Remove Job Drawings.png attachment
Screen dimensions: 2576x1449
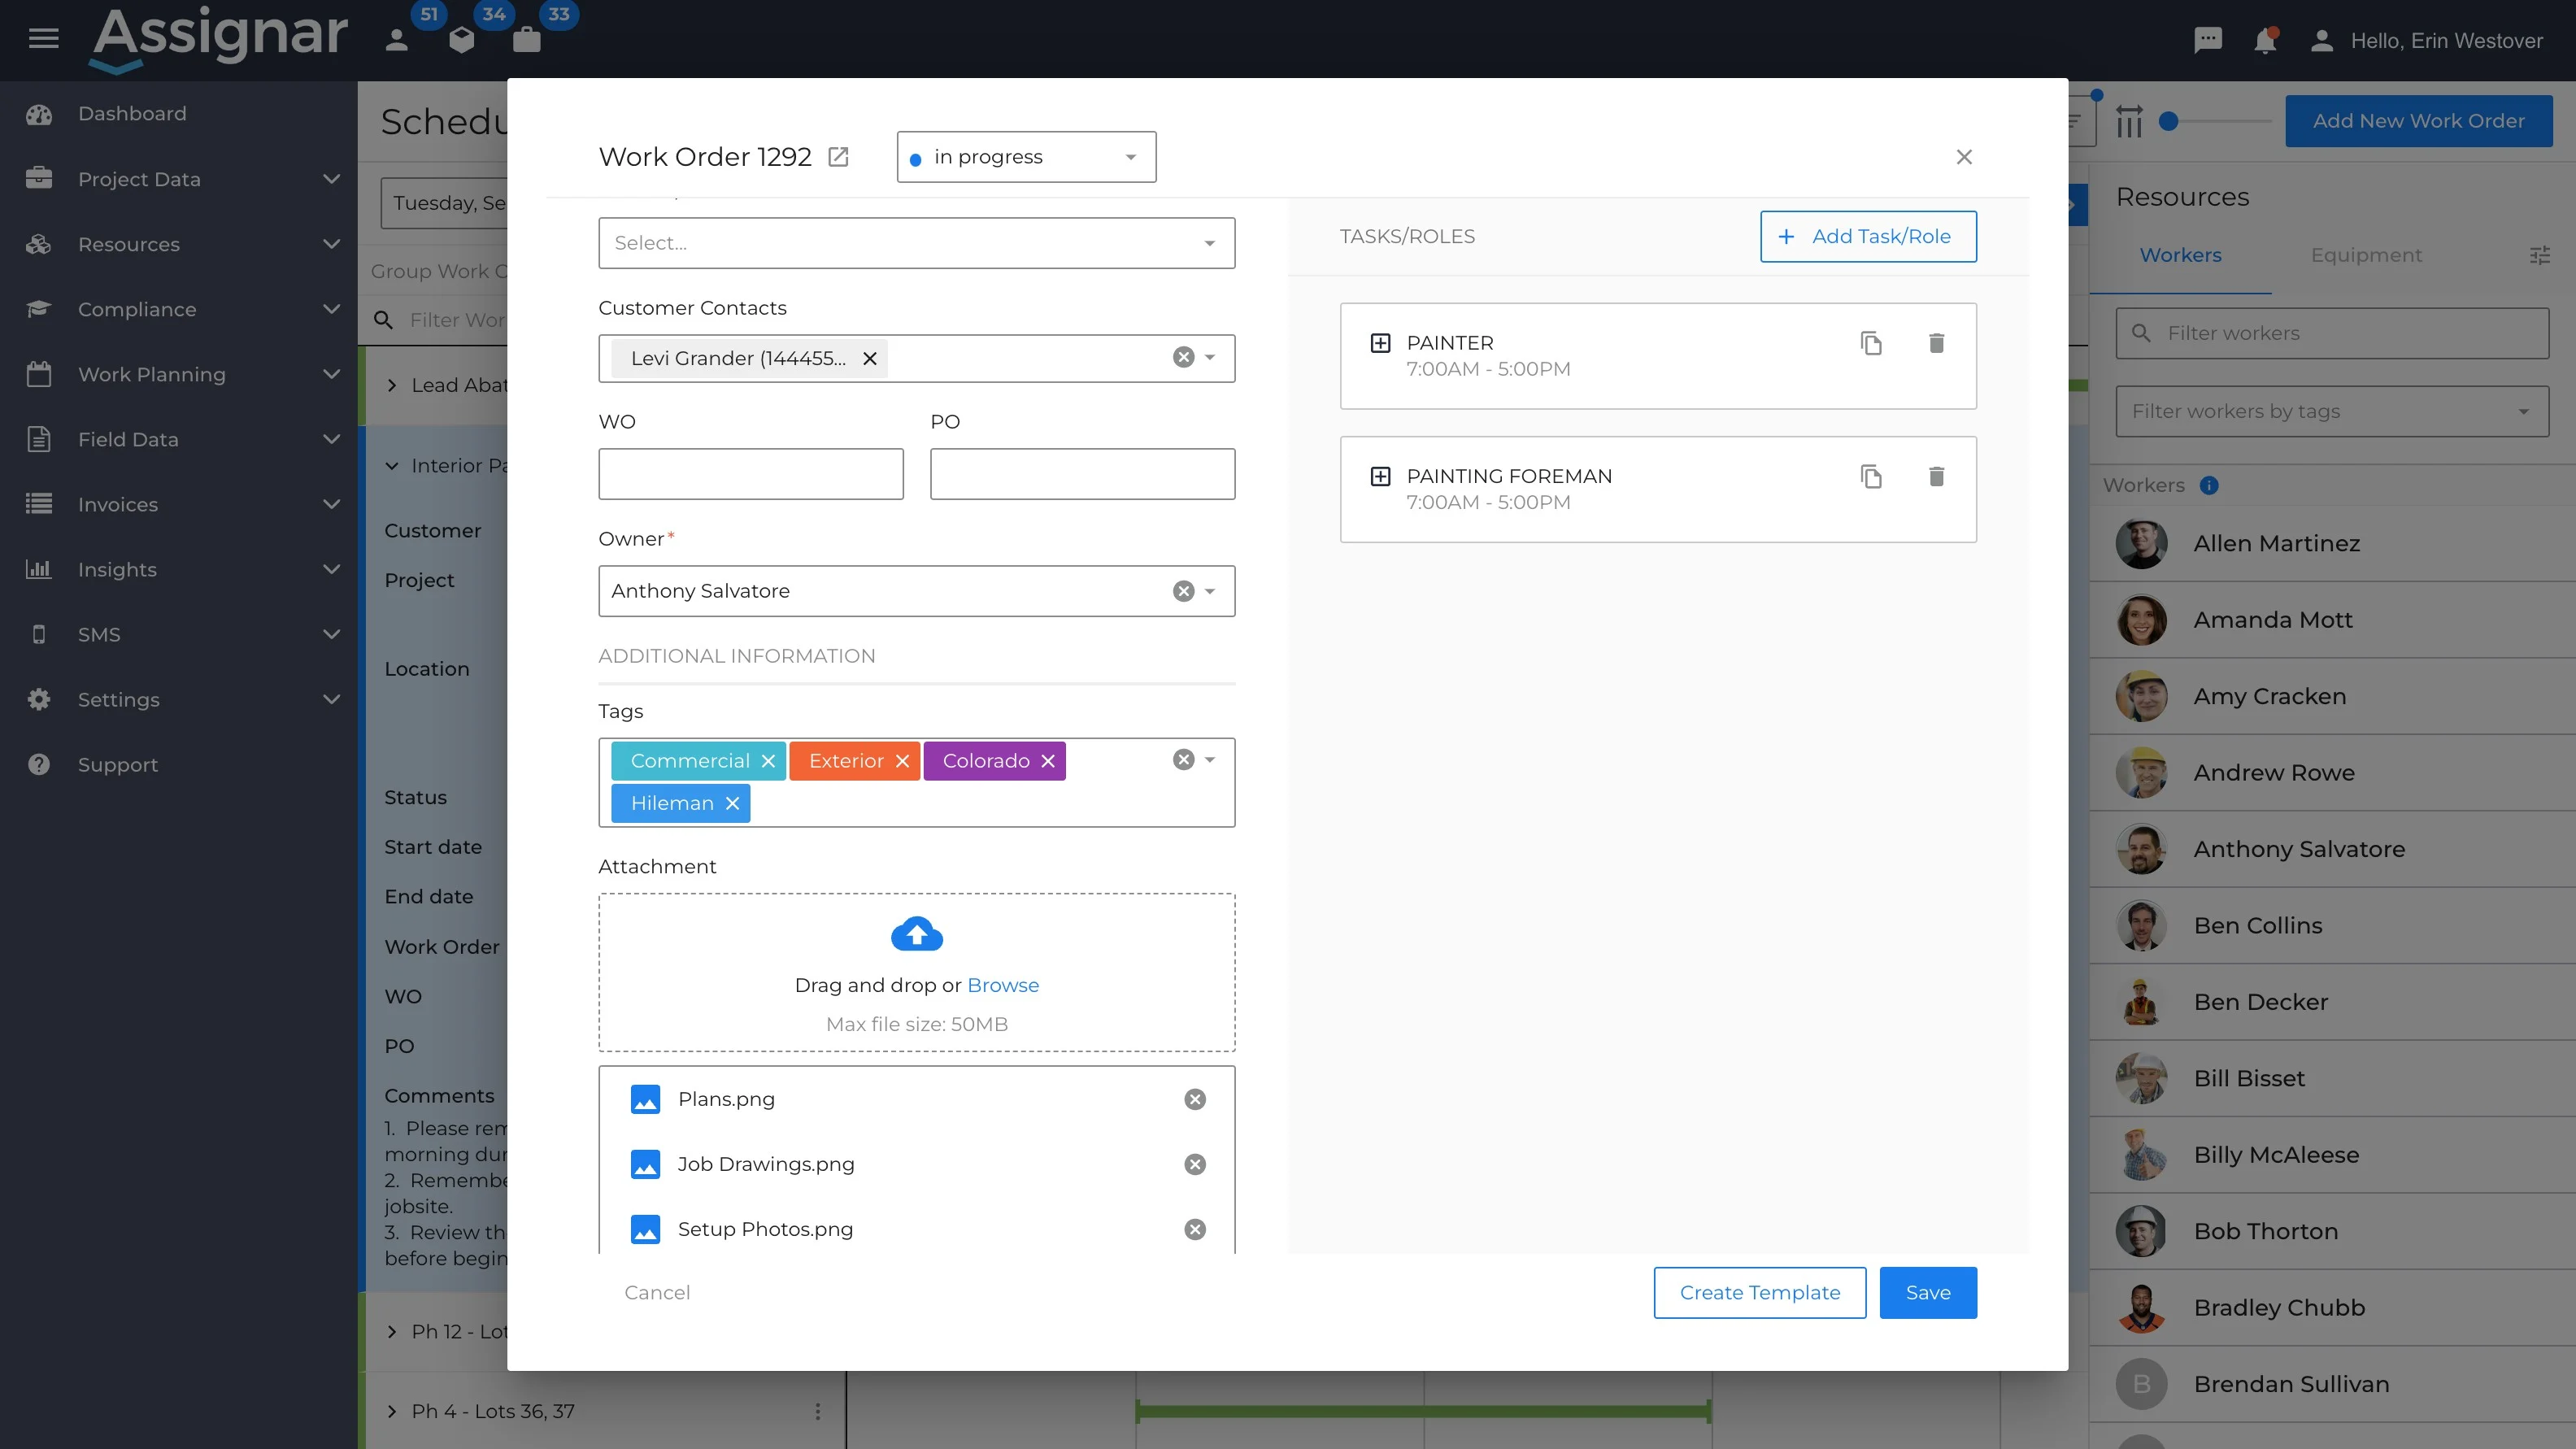point(1195,1164)
